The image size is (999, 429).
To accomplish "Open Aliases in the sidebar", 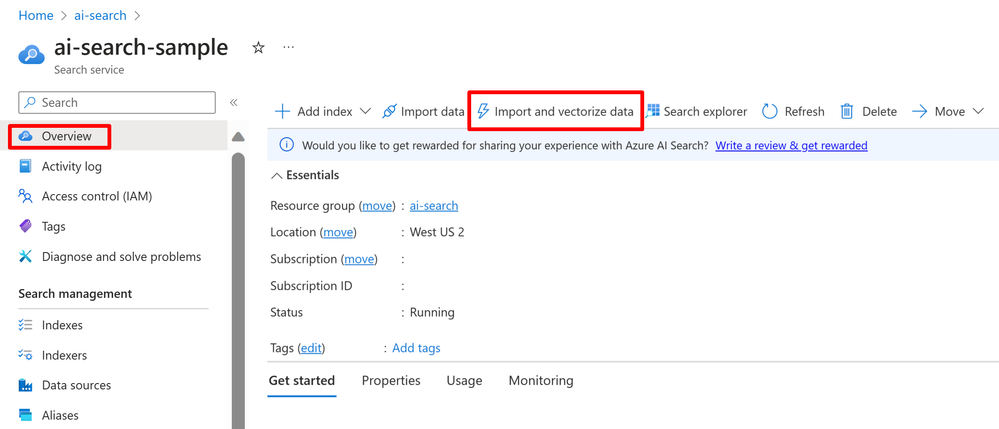I will tap(60, 415).
